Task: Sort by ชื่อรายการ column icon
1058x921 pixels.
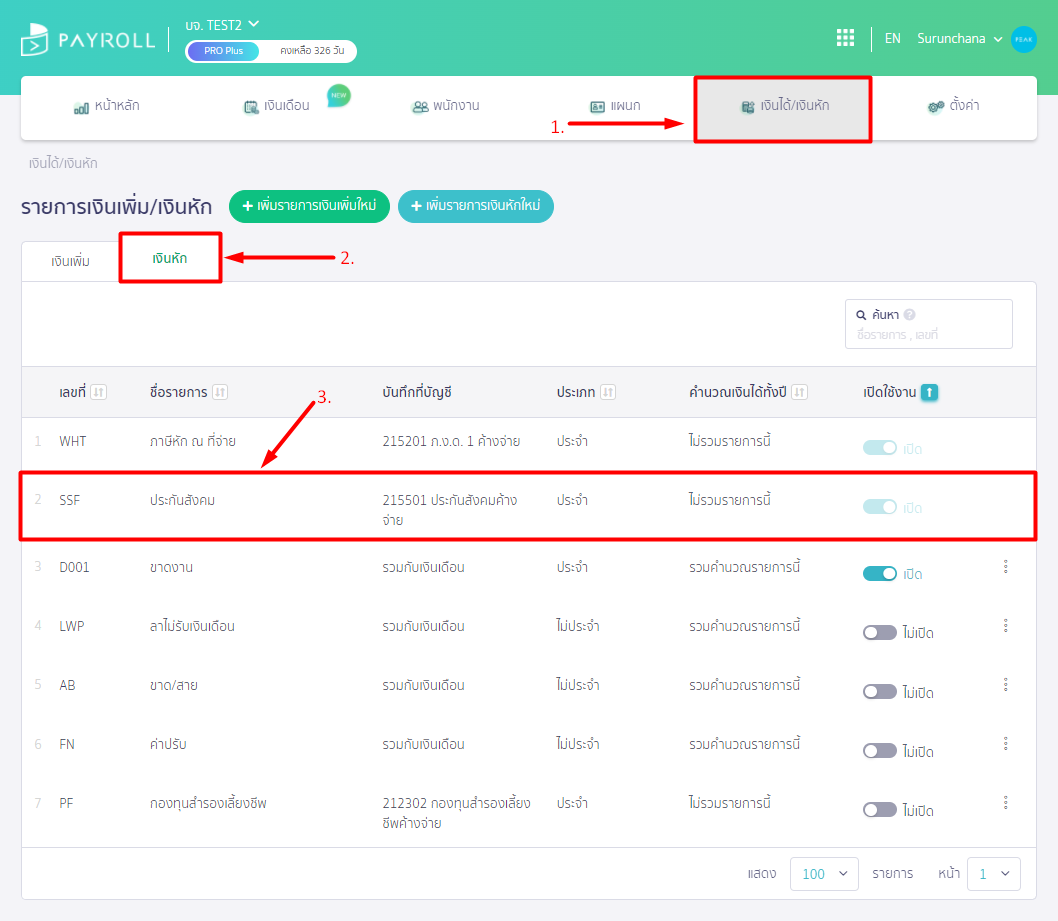Action: click(220, 392)
